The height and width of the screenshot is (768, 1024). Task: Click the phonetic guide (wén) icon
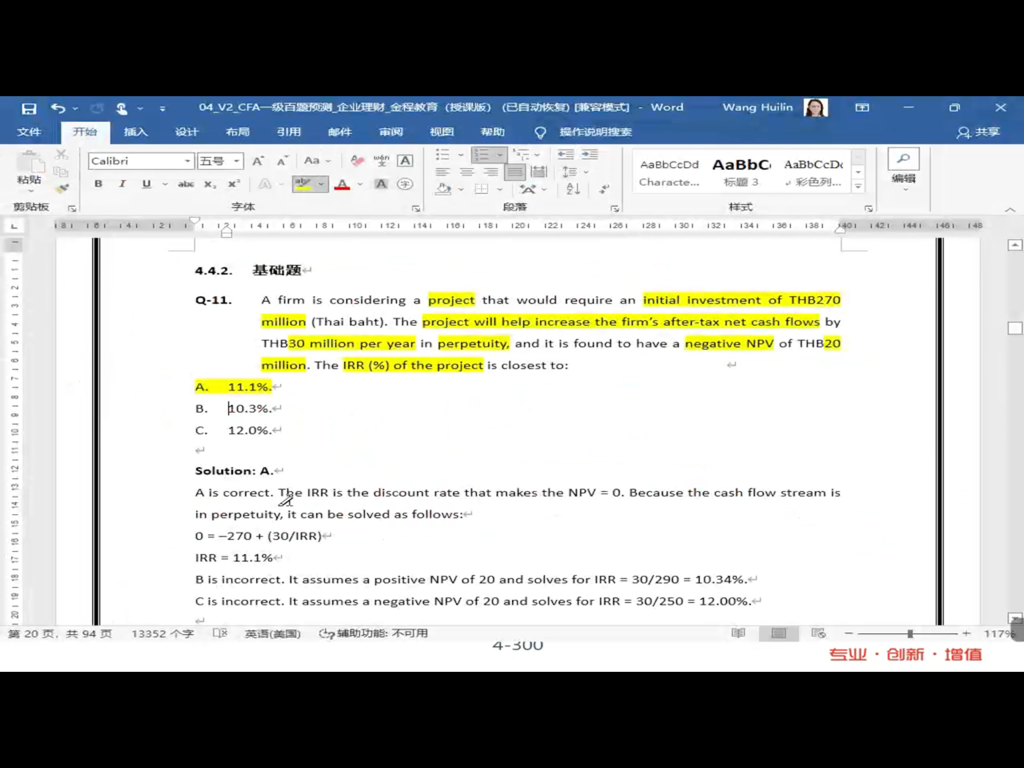click(x=381, y=161)
